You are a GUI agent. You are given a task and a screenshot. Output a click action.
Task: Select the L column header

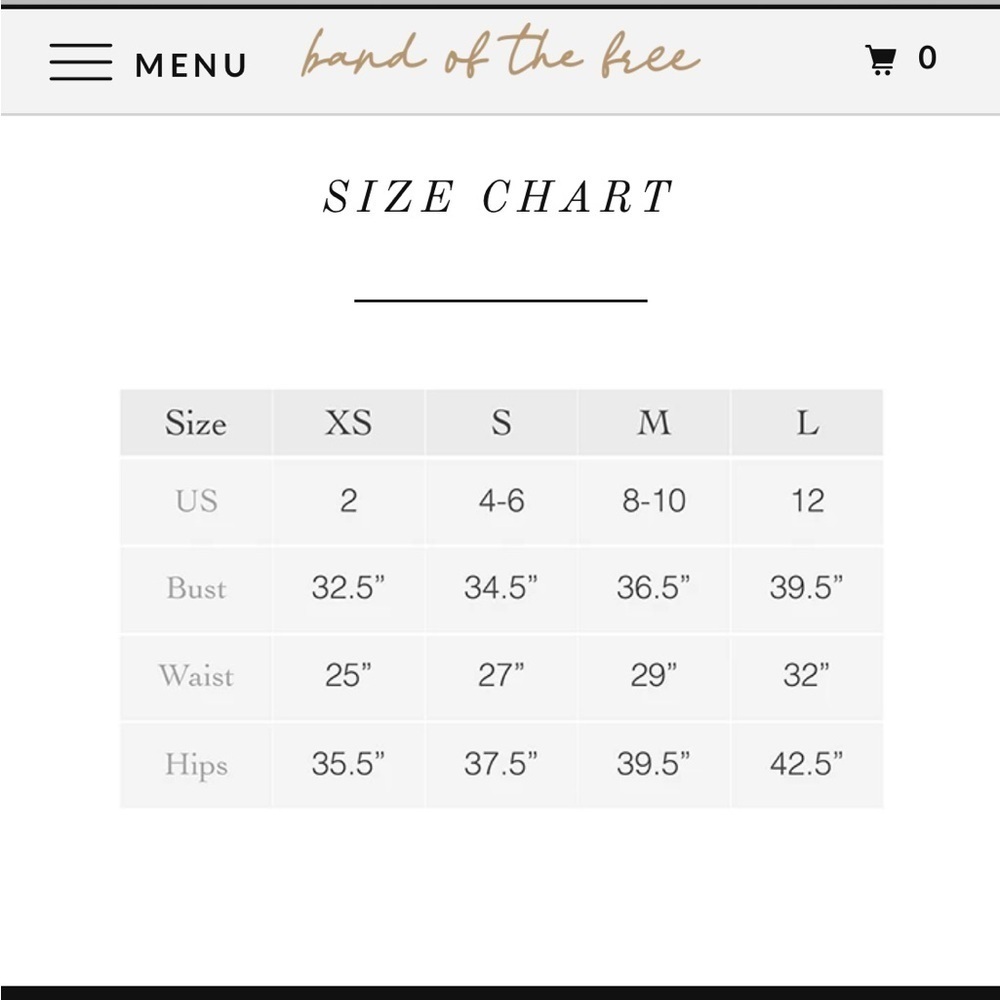(x=807, y=423)
